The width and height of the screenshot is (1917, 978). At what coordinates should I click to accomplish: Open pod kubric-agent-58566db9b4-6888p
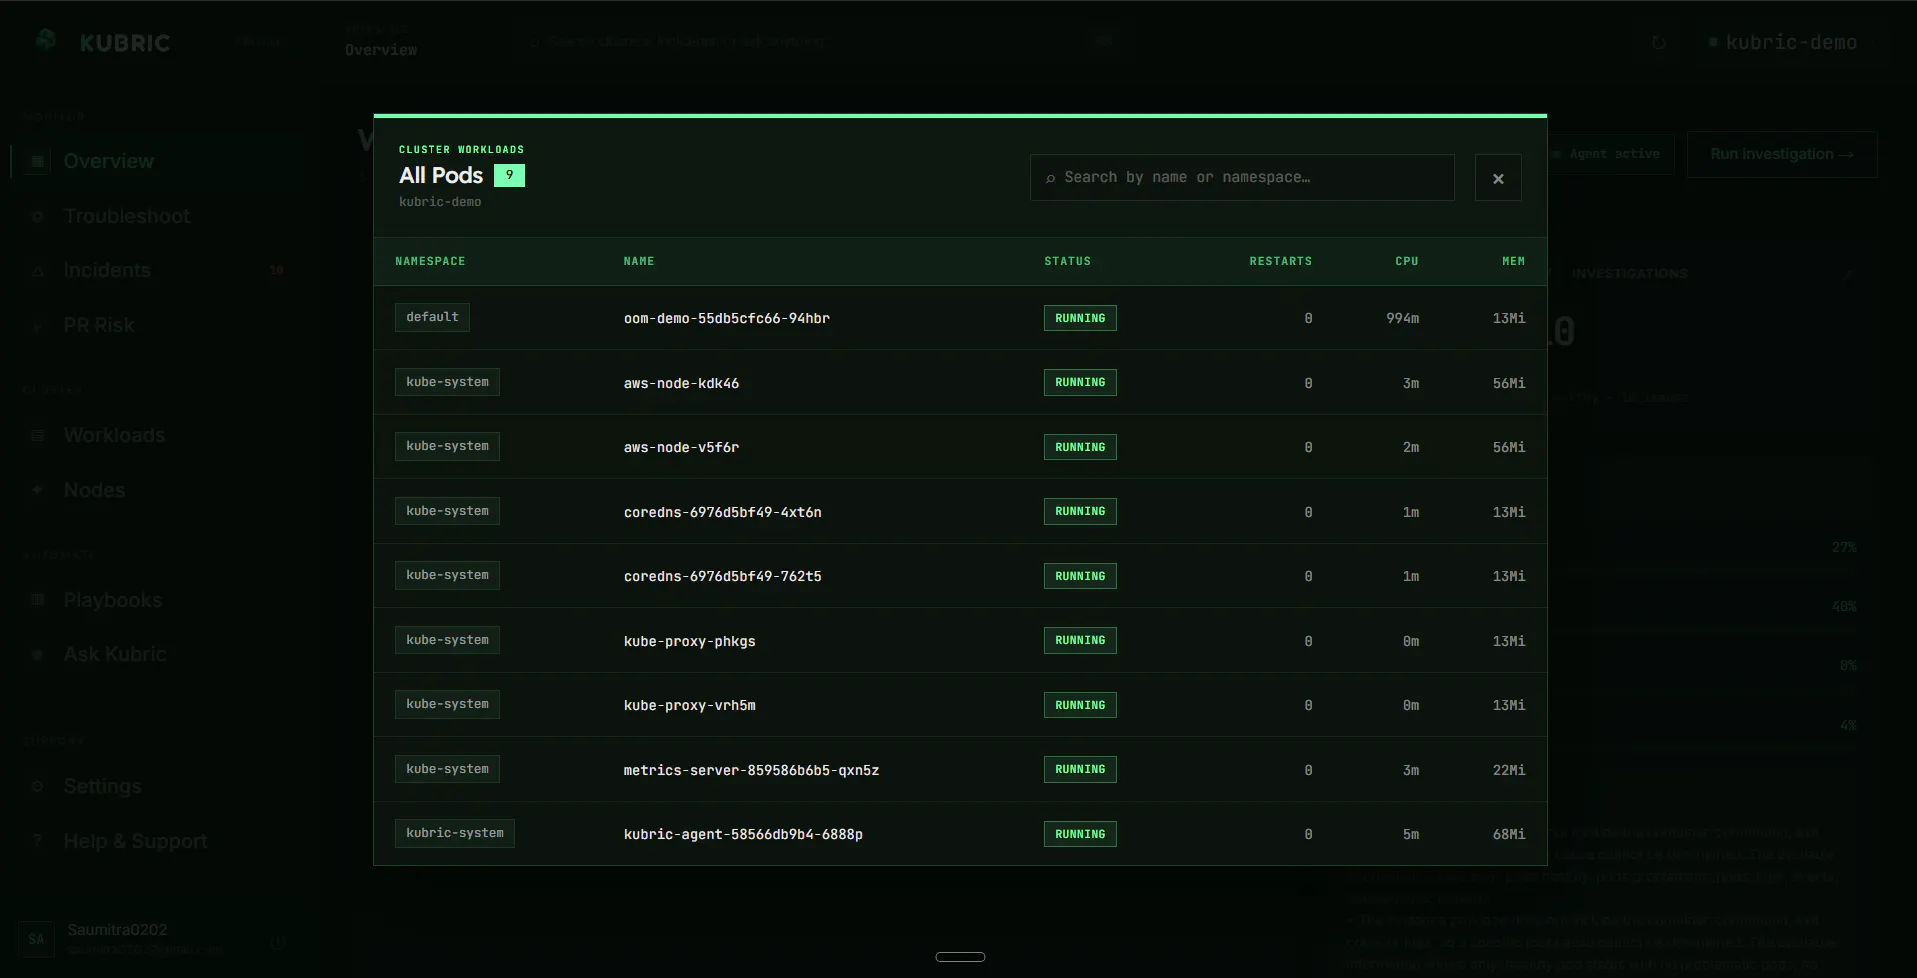point(743,834)
